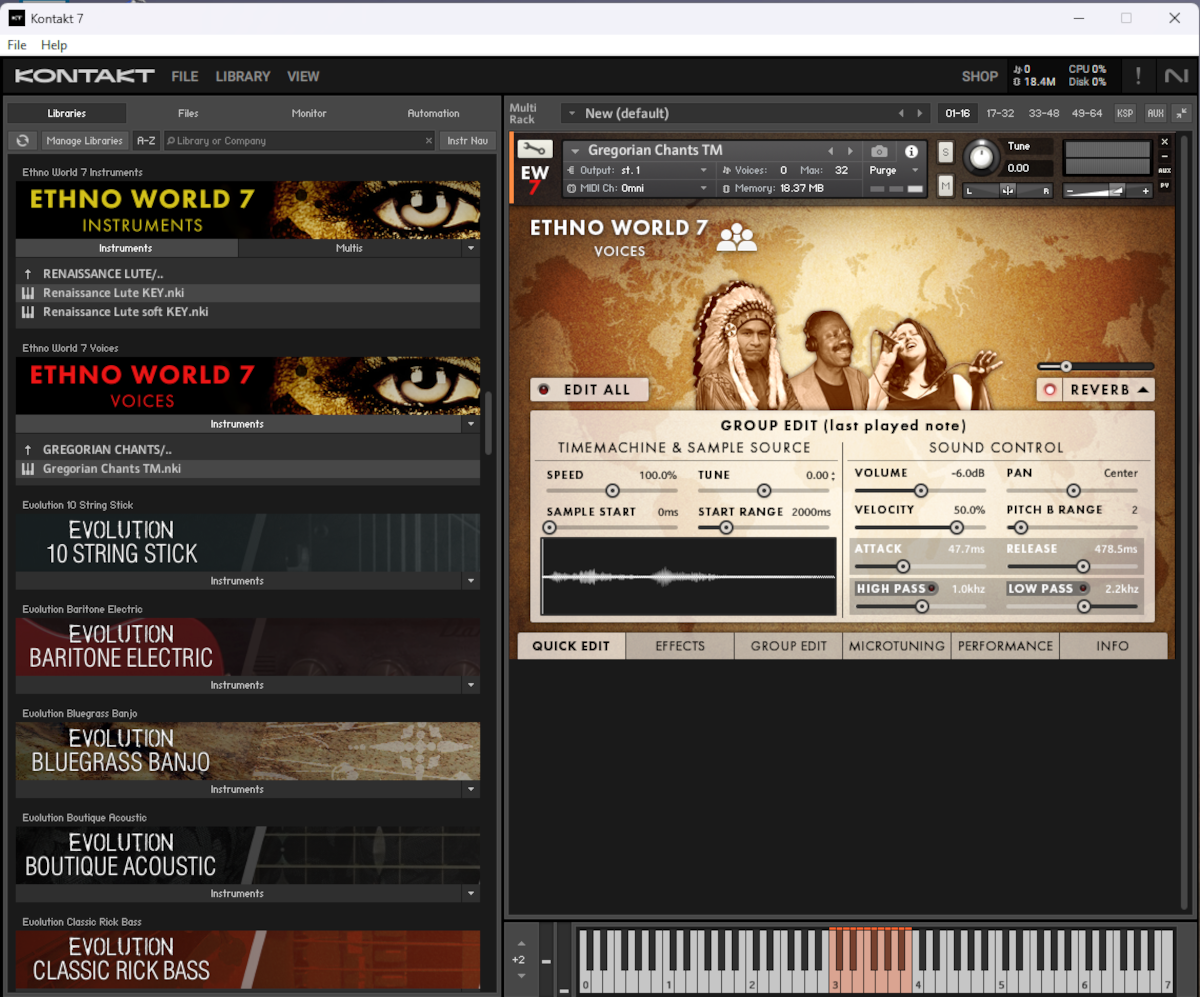Load next instrument with the right arrow

(849, 151)
